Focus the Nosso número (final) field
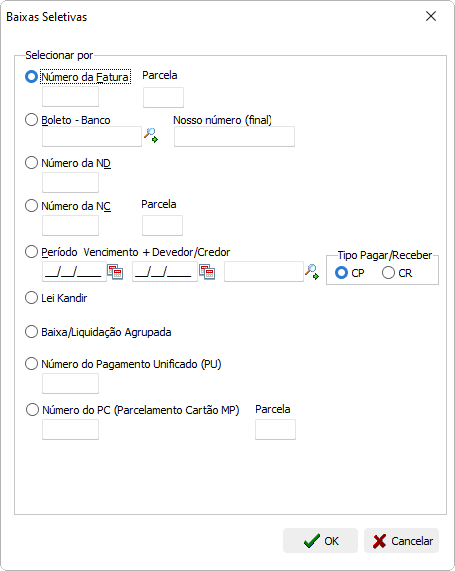 [234, 137]
